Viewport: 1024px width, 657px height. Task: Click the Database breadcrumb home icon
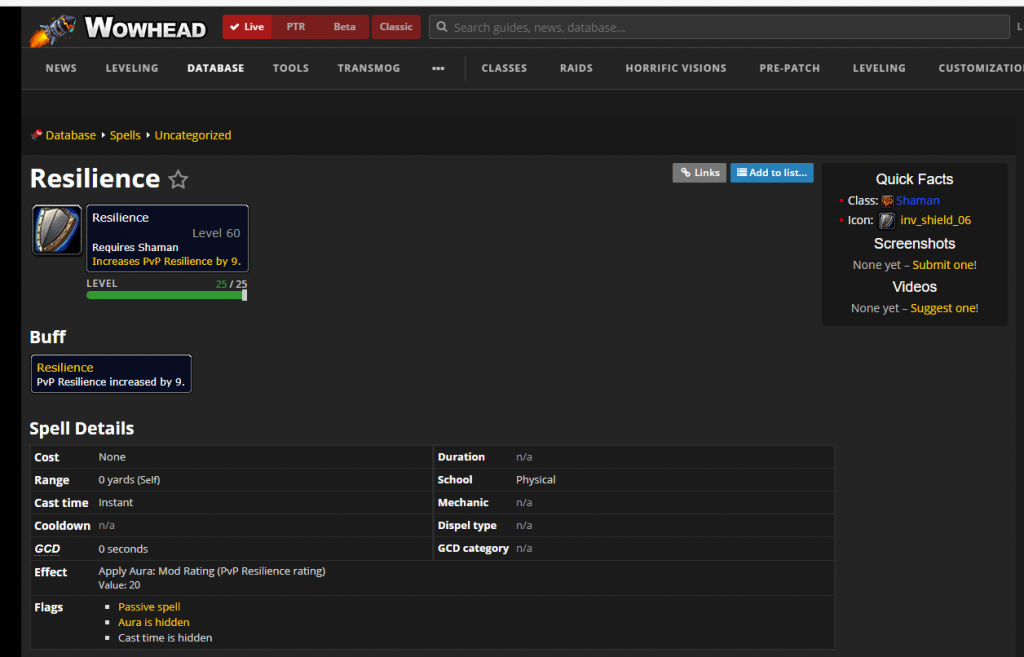37,135
